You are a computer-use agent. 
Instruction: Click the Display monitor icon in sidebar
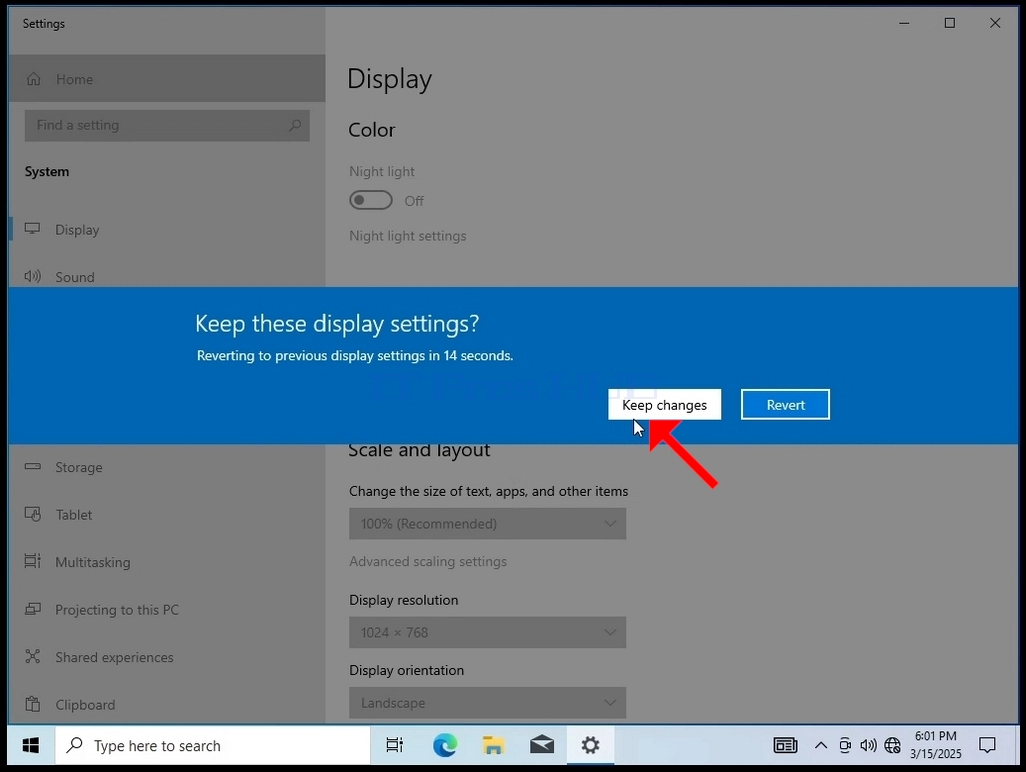tap(32, 228)
